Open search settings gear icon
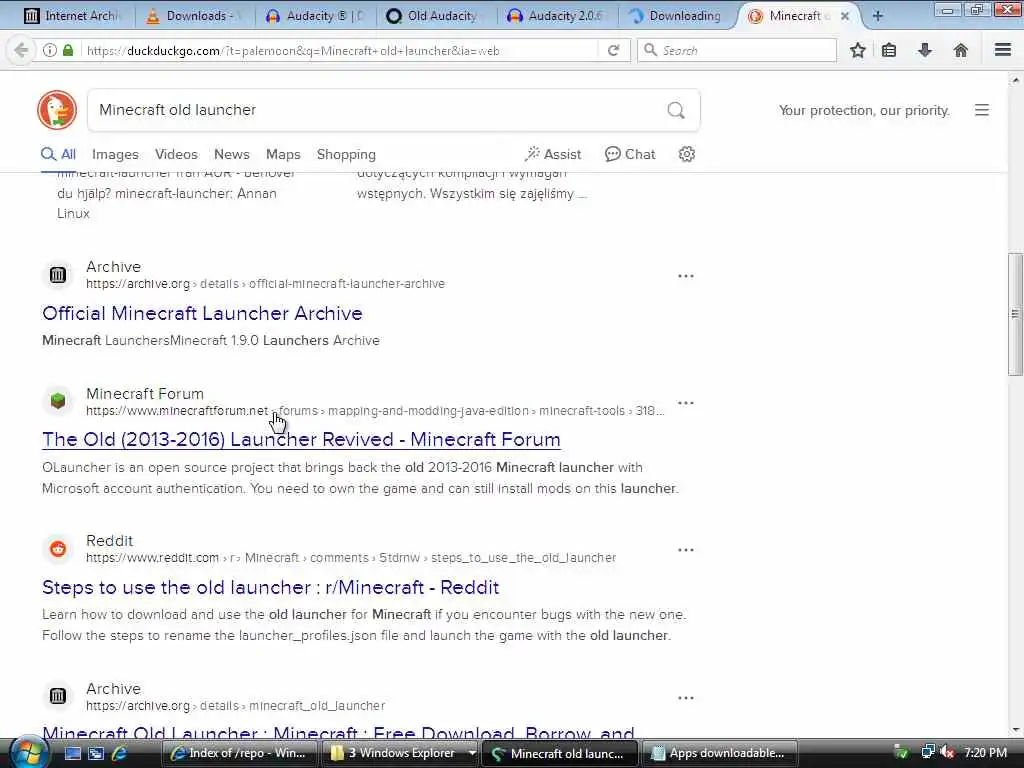The height and width of the screenshot is (768, 1024). point(686,154)
